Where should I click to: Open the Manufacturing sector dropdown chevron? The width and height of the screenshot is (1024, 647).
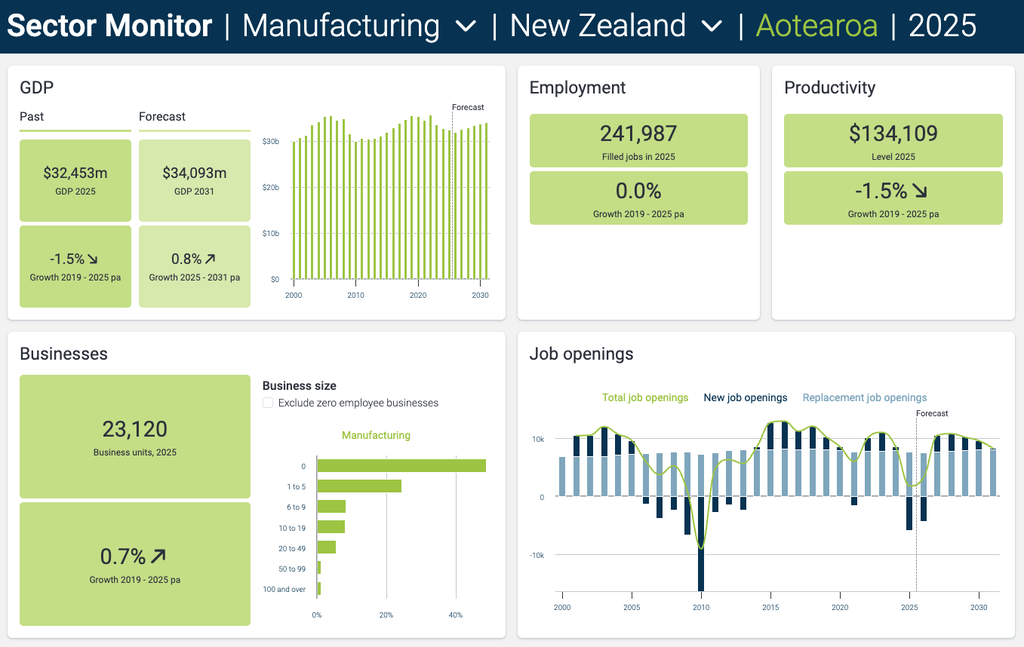tap(466, 27)
